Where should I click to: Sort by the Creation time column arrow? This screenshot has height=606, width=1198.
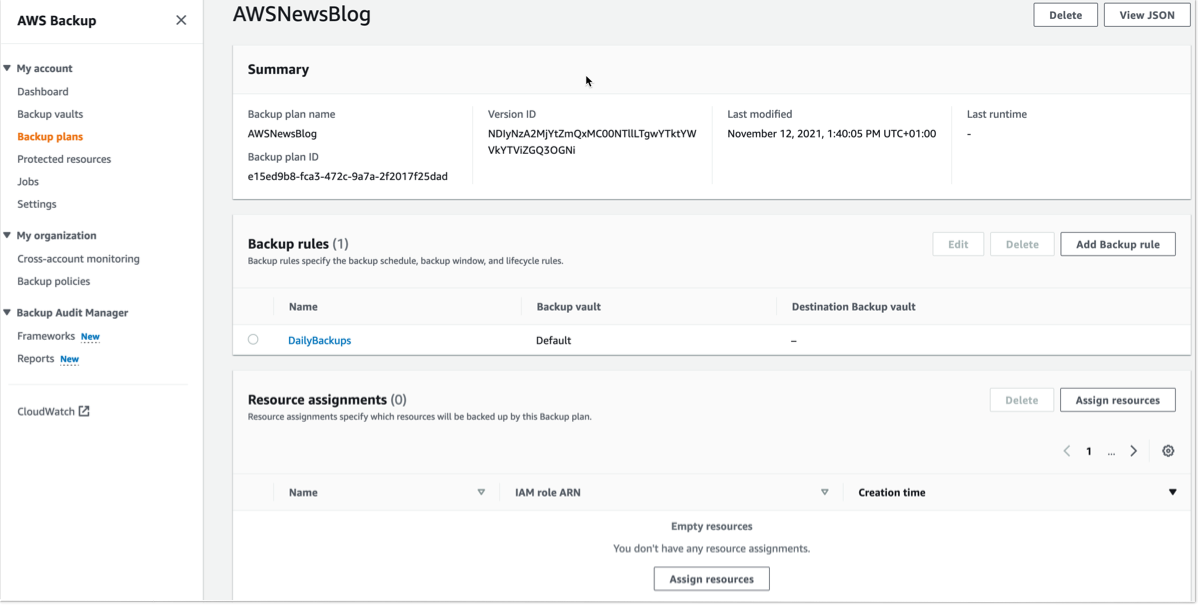click(1172, 491)
